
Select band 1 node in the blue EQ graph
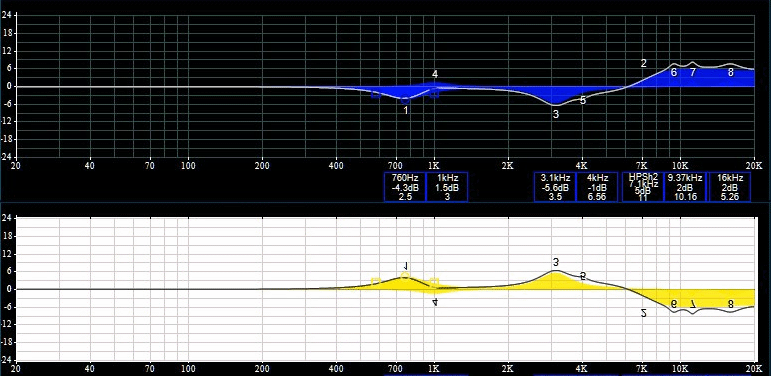[406, 111]
